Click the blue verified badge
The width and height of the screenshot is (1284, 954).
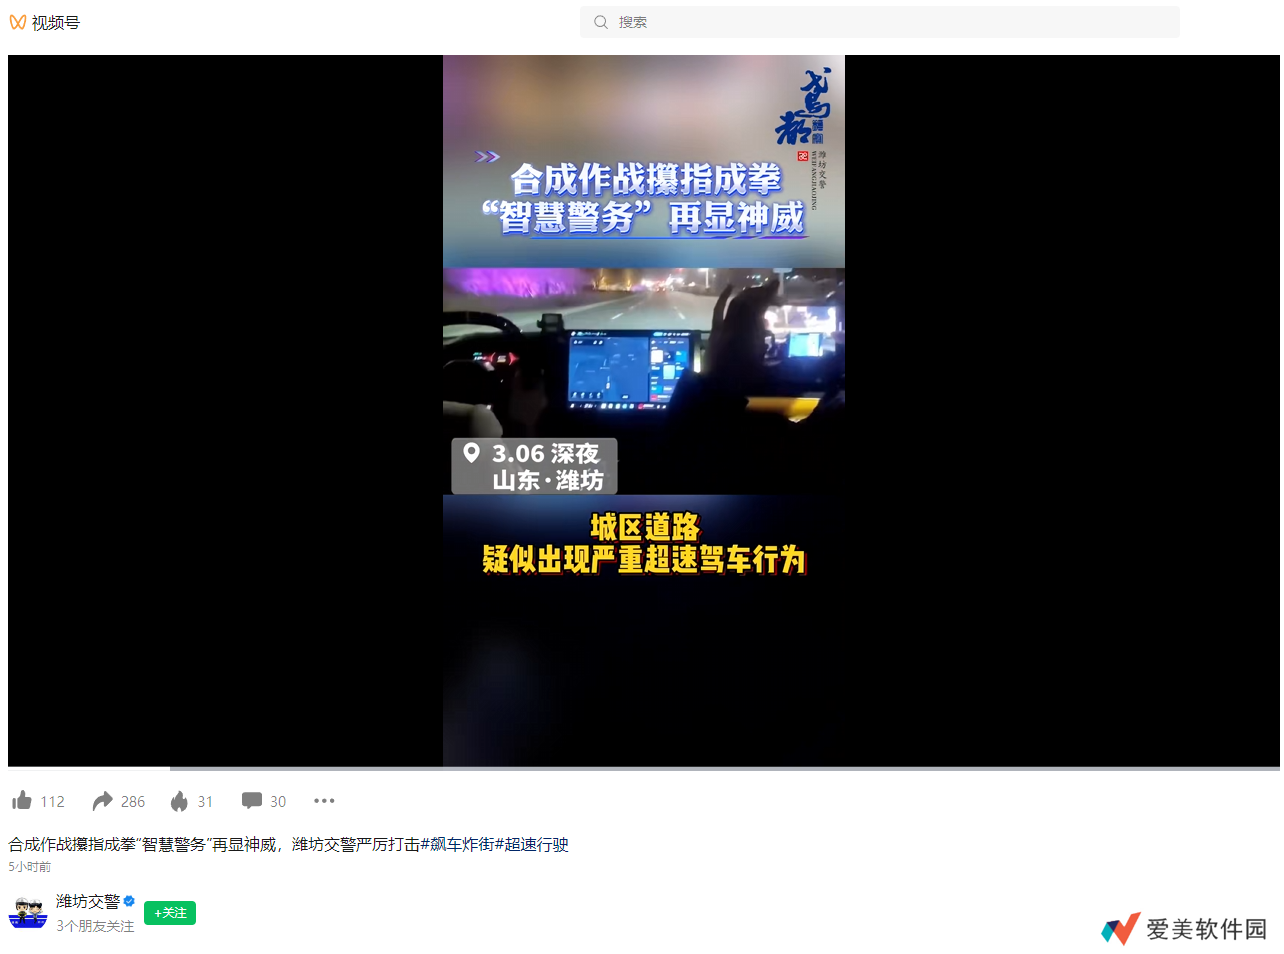[x=129, y=901]
